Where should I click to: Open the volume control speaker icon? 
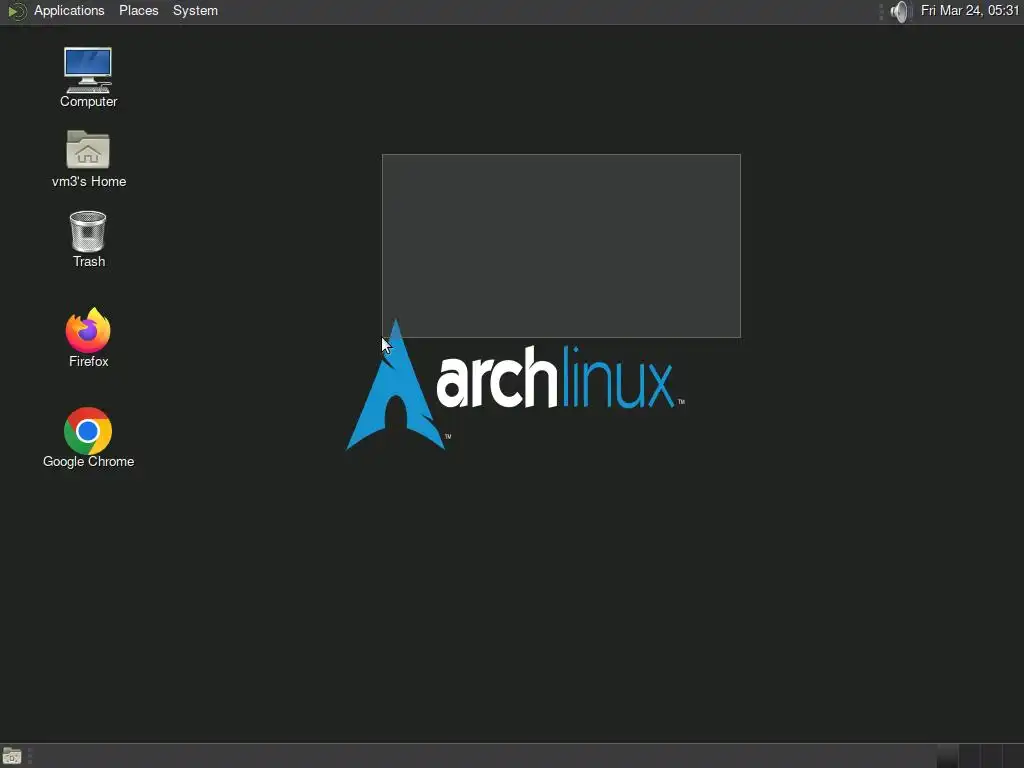(900, 11)
